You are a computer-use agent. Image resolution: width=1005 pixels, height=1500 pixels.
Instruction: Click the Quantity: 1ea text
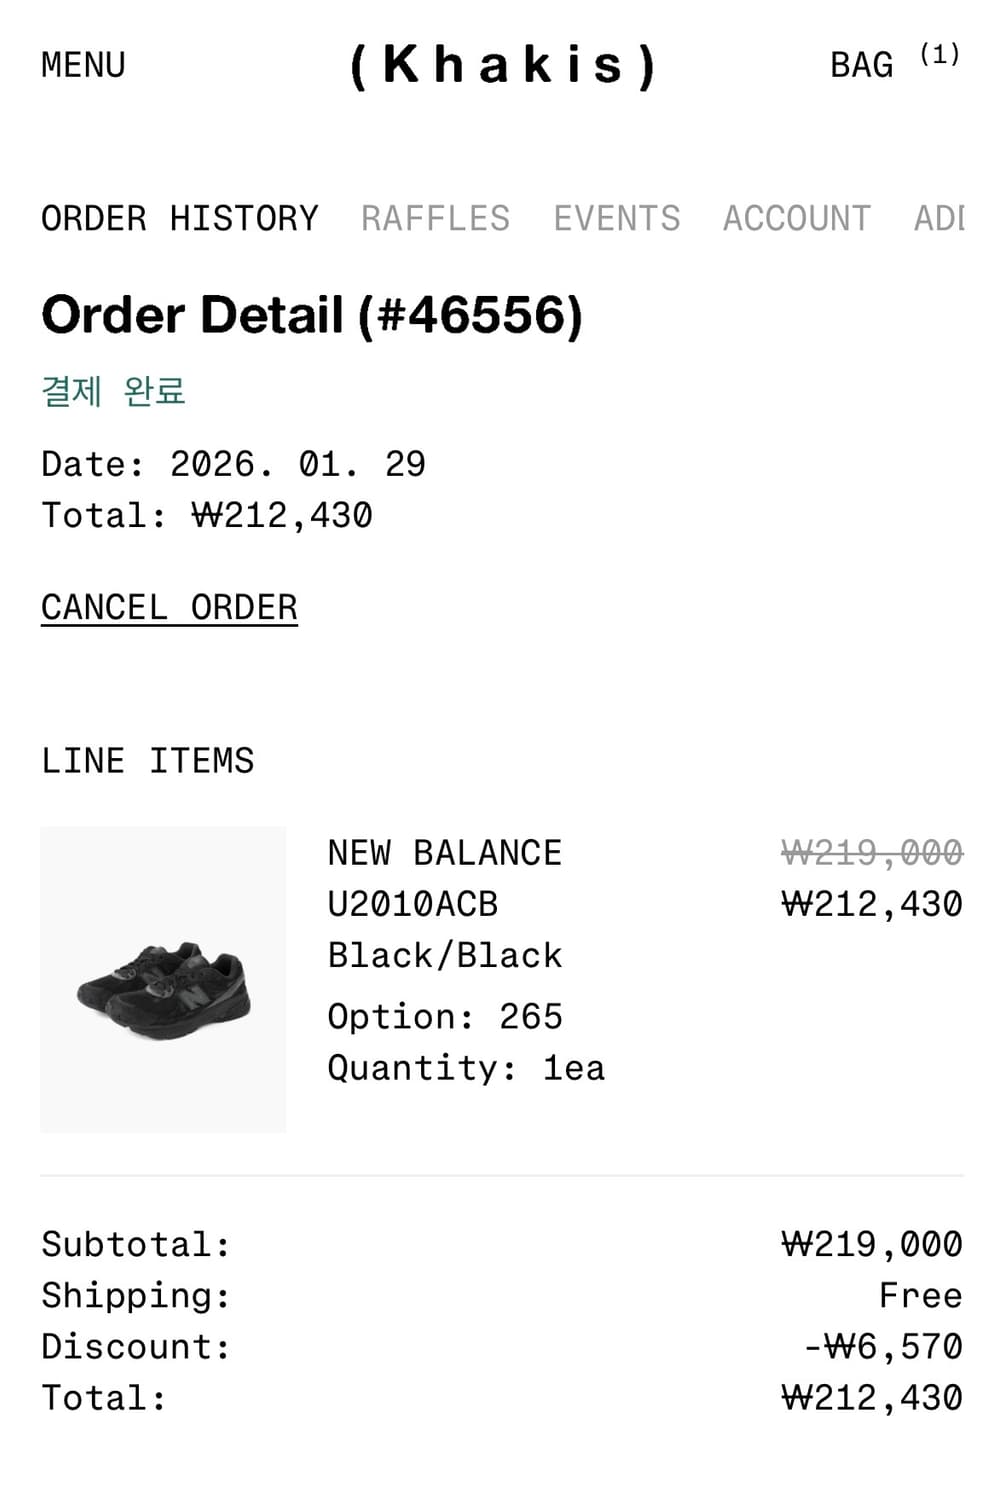tap(466, 1068)
